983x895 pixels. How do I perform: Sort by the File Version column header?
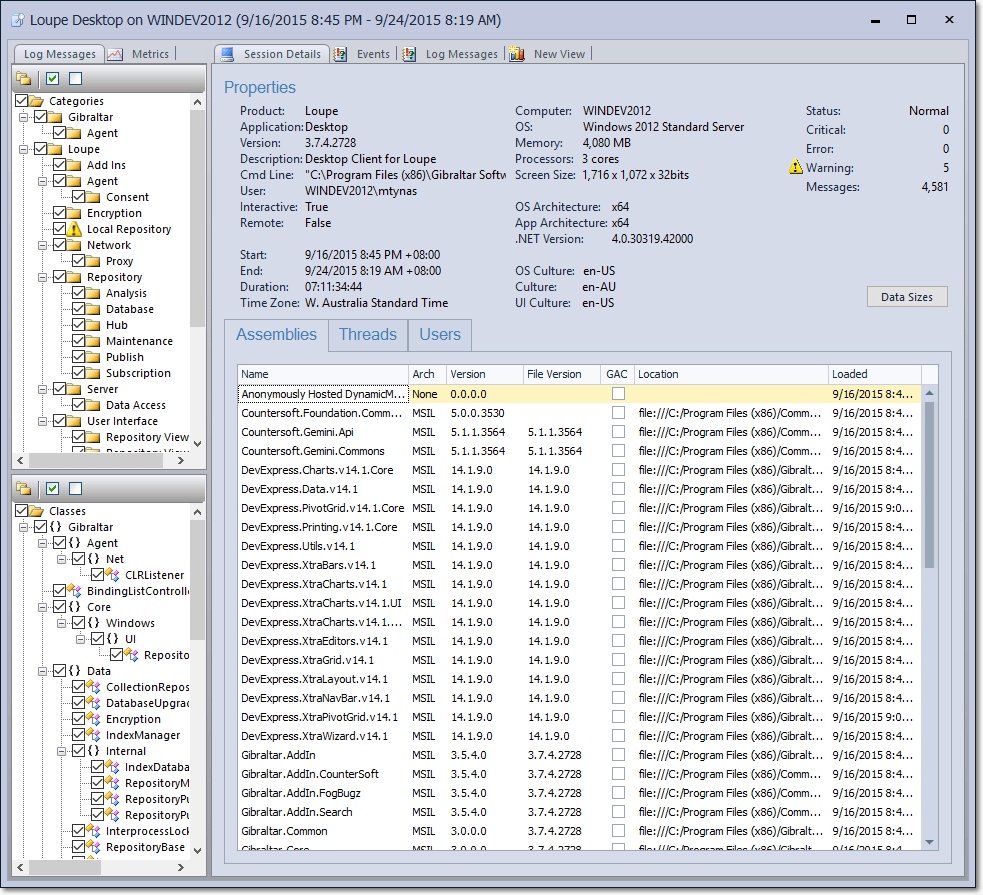coord(561,374)
